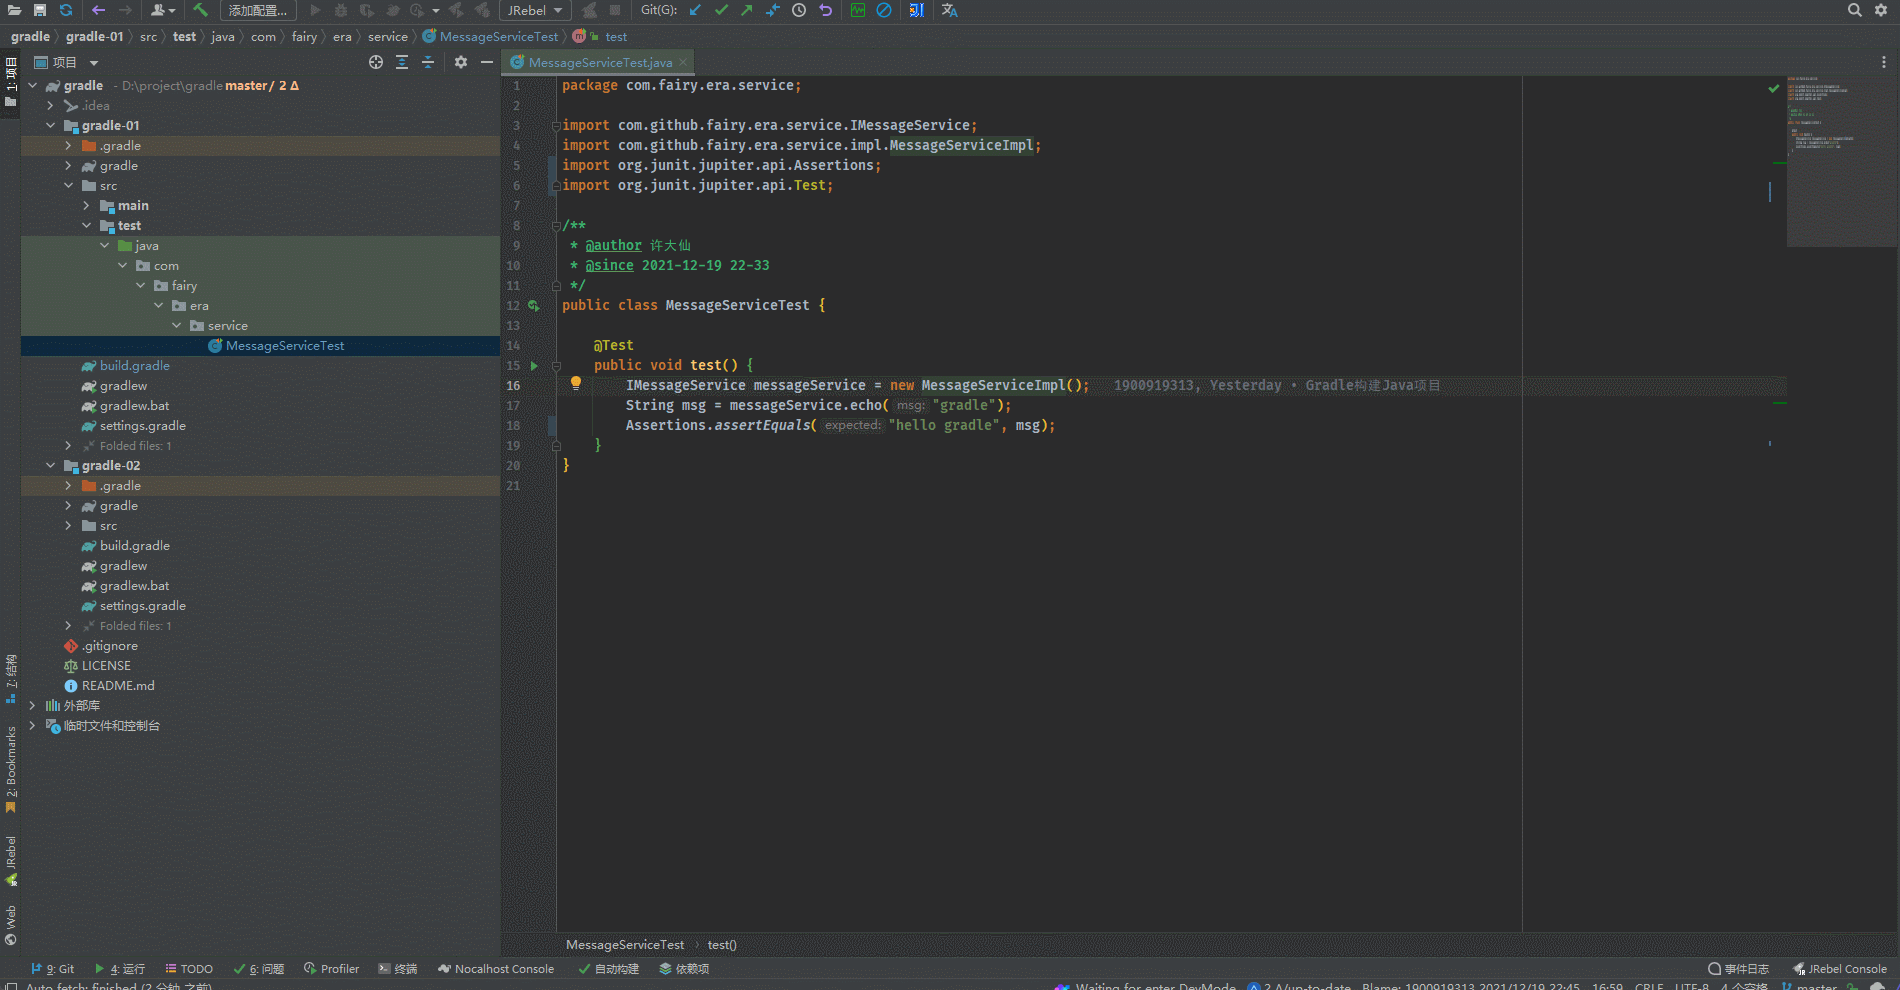Open the 终端 terminal tool window
The image size is (1900, 990).
pos(398,969)
